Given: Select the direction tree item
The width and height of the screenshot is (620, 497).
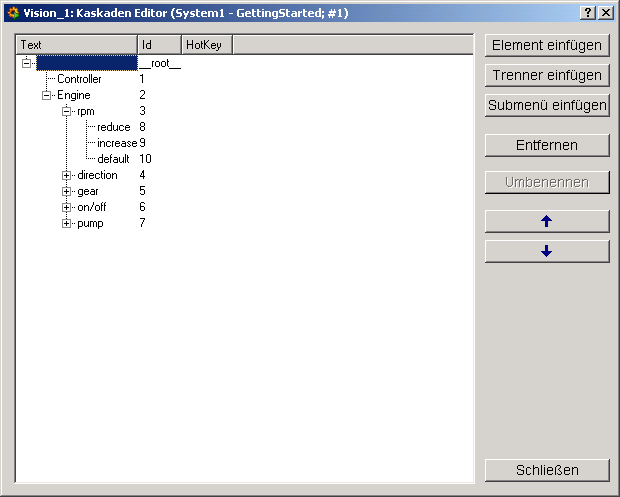Looking at the screenshot, I should point(97,175).
